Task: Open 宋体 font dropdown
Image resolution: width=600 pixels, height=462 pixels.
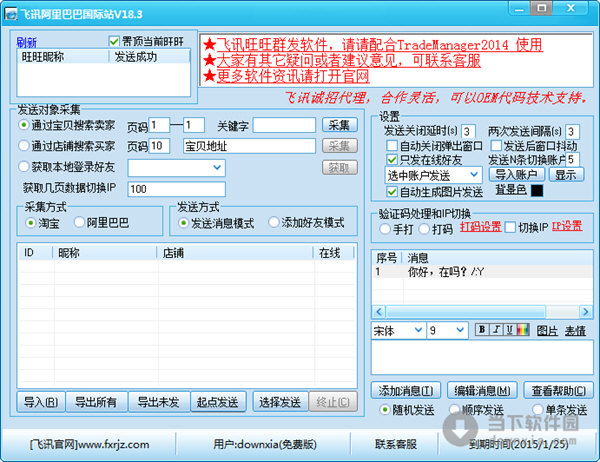Action: 418,330
